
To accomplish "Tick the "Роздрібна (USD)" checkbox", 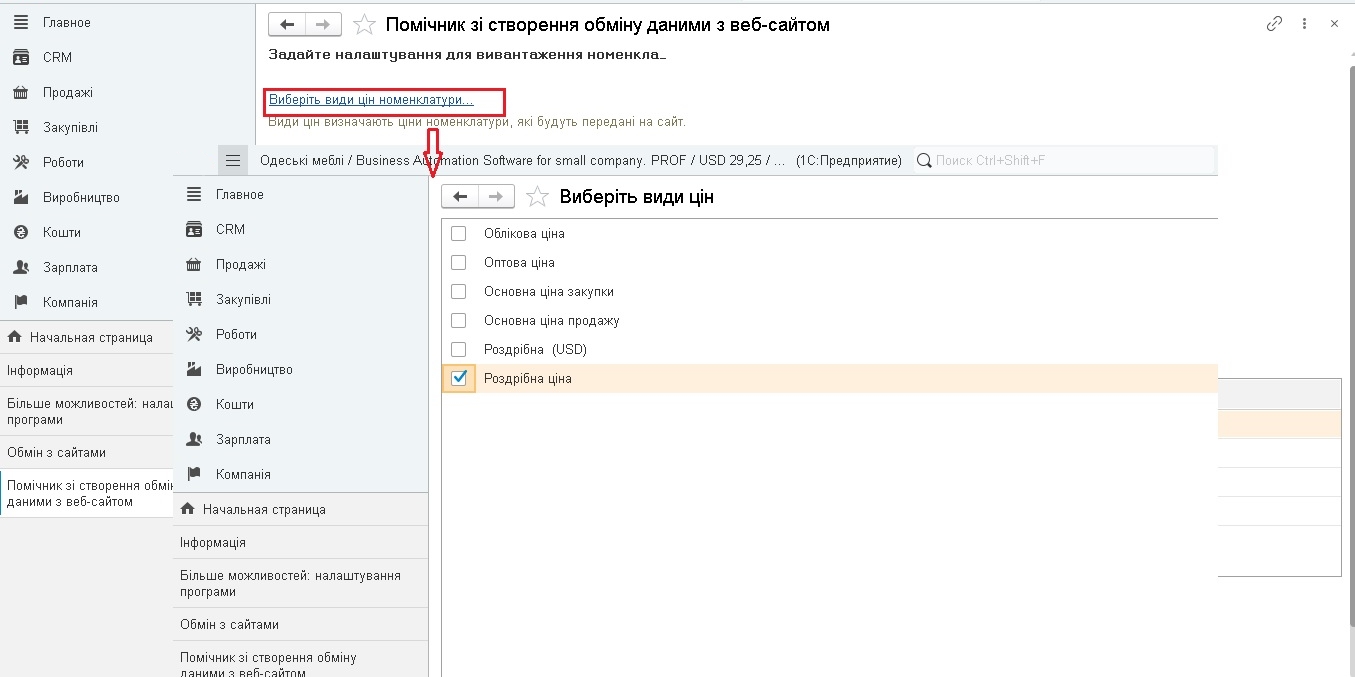I will [x=459, y=349].
